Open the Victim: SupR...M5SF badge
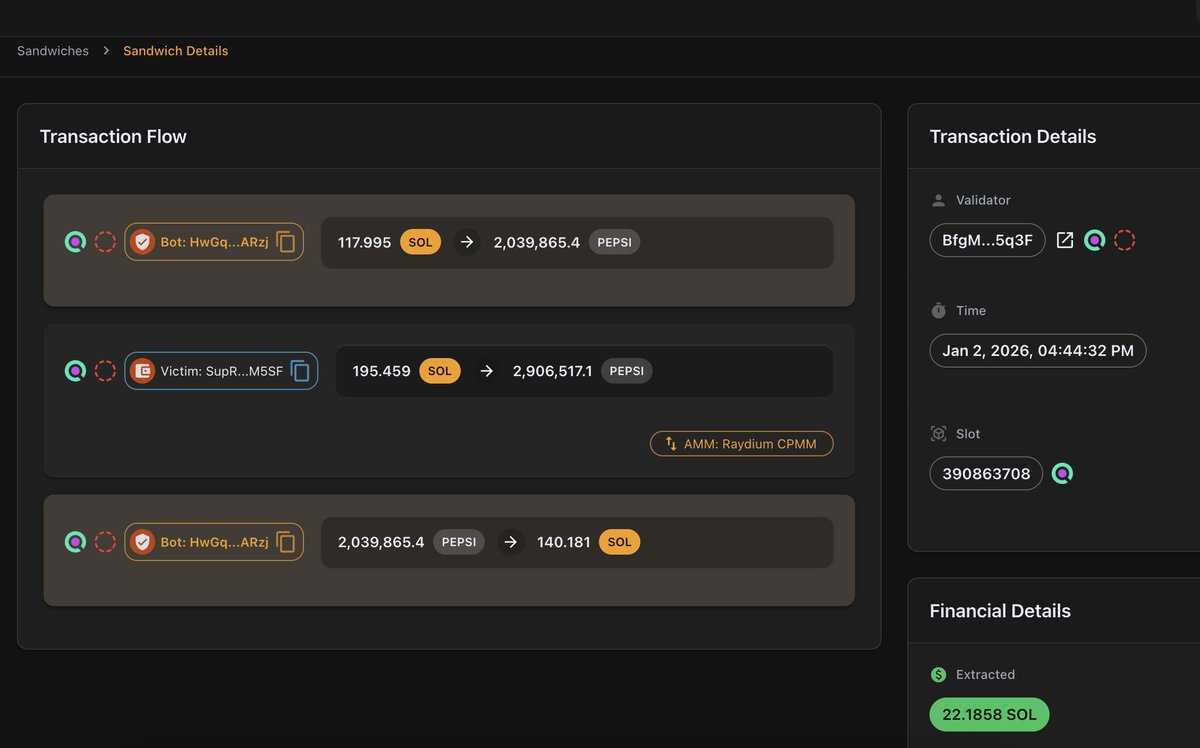Screen dimensions: 1200x748 pyautogui.click(x=221, y=371)
